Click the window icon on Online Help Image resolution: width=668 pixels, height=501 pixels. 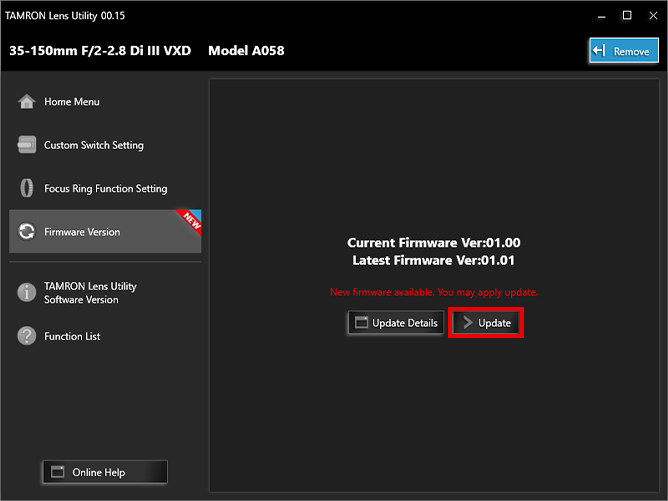pos(58,472)
